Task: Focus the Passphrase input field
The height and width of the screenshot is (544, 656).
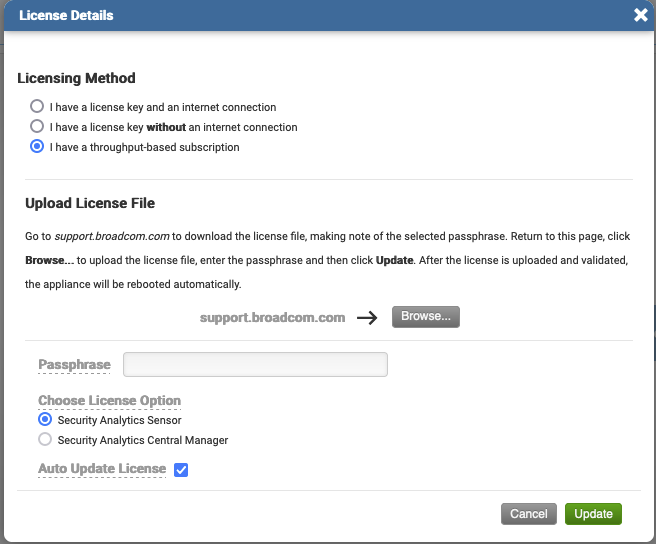Action: tap(255, 364)
